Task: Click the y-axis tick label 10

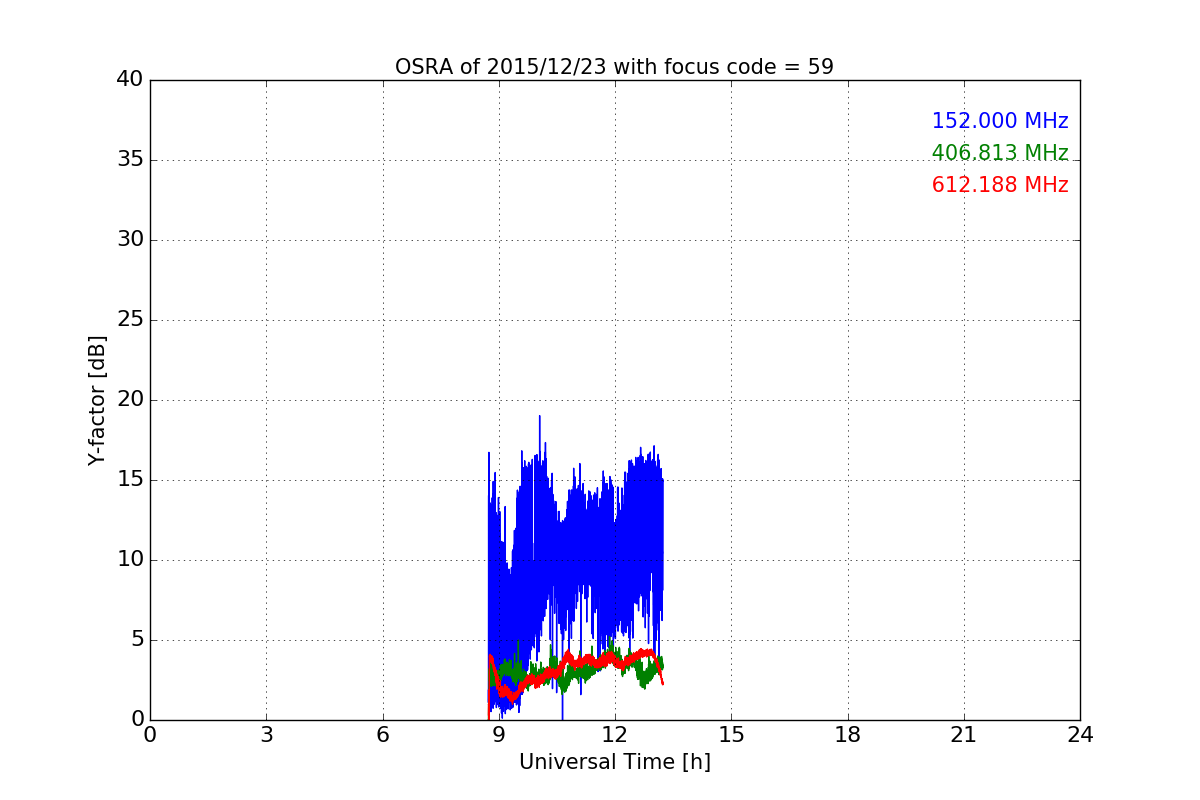Action: click(x=129, y=560)
